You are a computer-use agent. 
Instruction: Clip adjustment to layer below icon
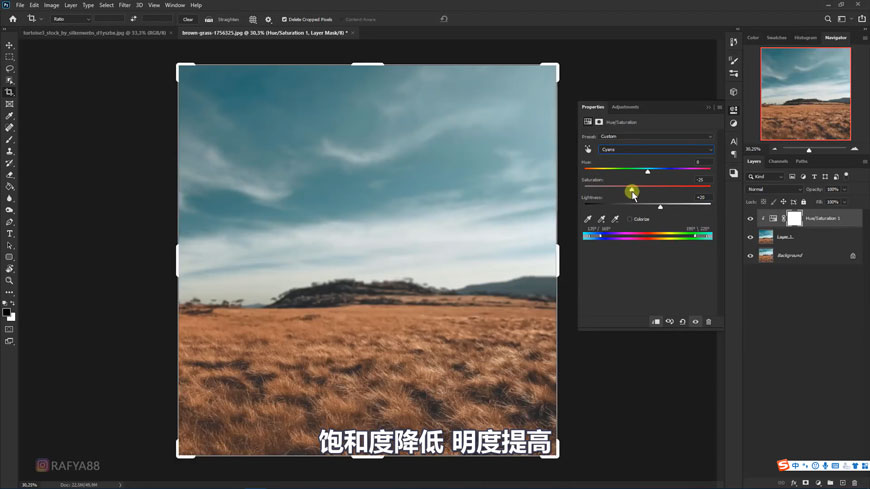(656, 322)
